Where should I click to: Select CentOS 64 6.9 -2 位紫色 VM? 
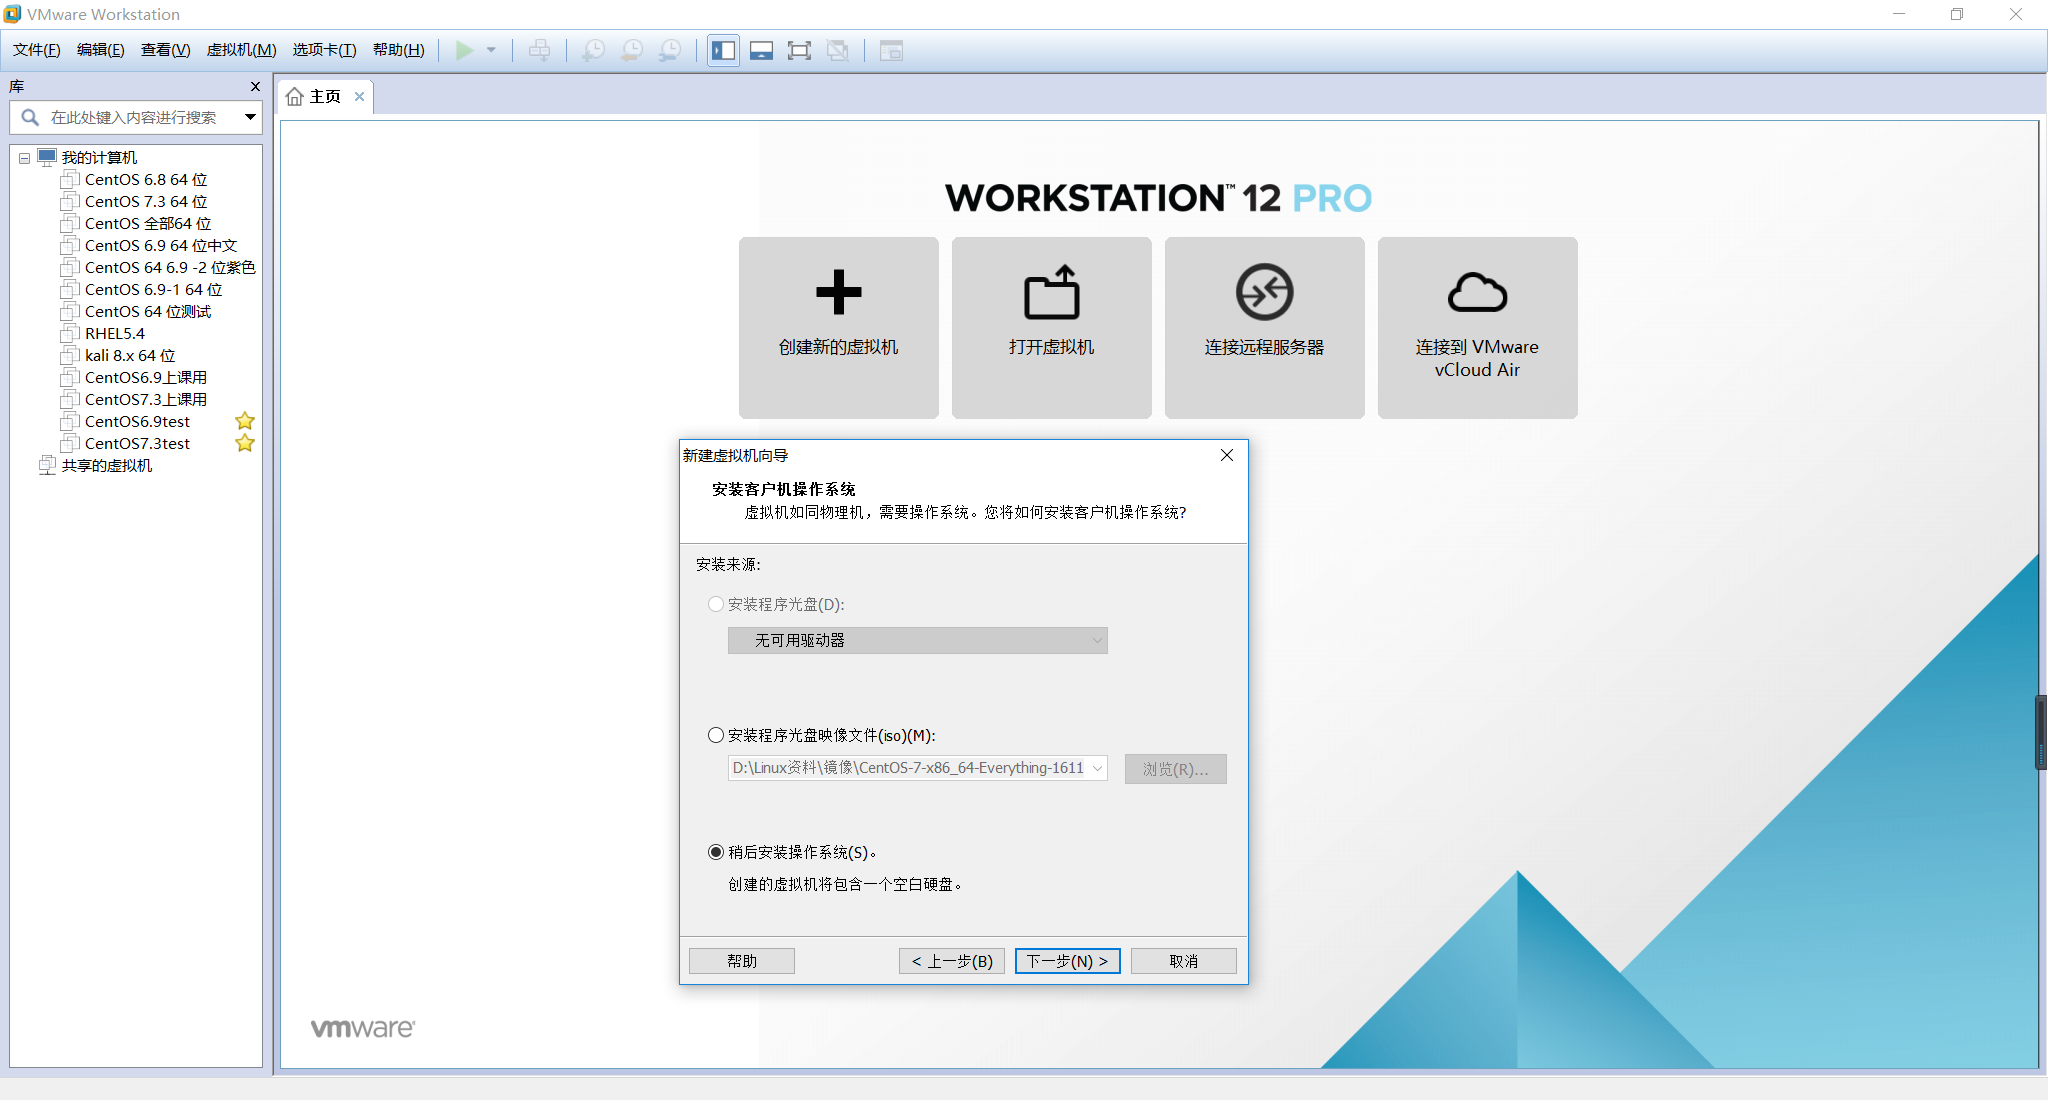click(170, 267)
